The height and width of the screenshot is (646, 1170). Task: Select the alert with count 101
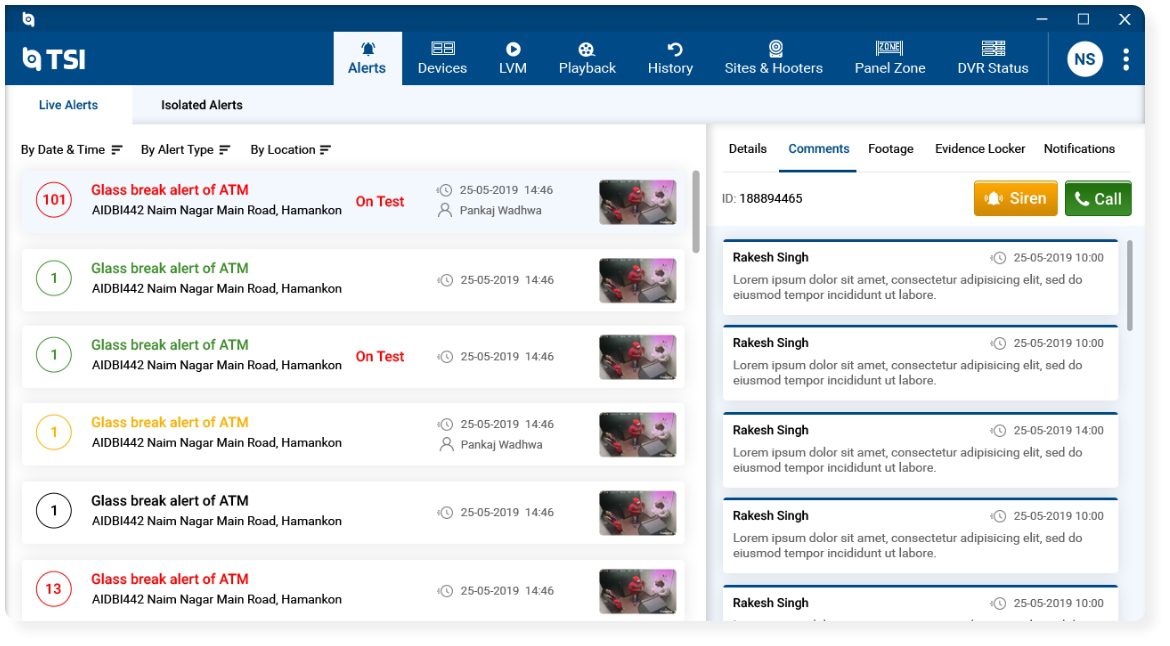pos(353,201)
